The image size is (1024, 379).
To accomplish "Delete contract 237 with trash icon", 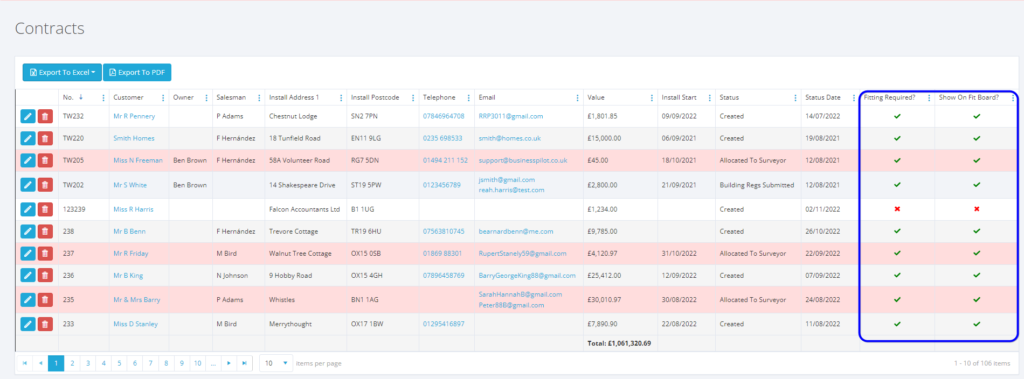I will [45, 254].
